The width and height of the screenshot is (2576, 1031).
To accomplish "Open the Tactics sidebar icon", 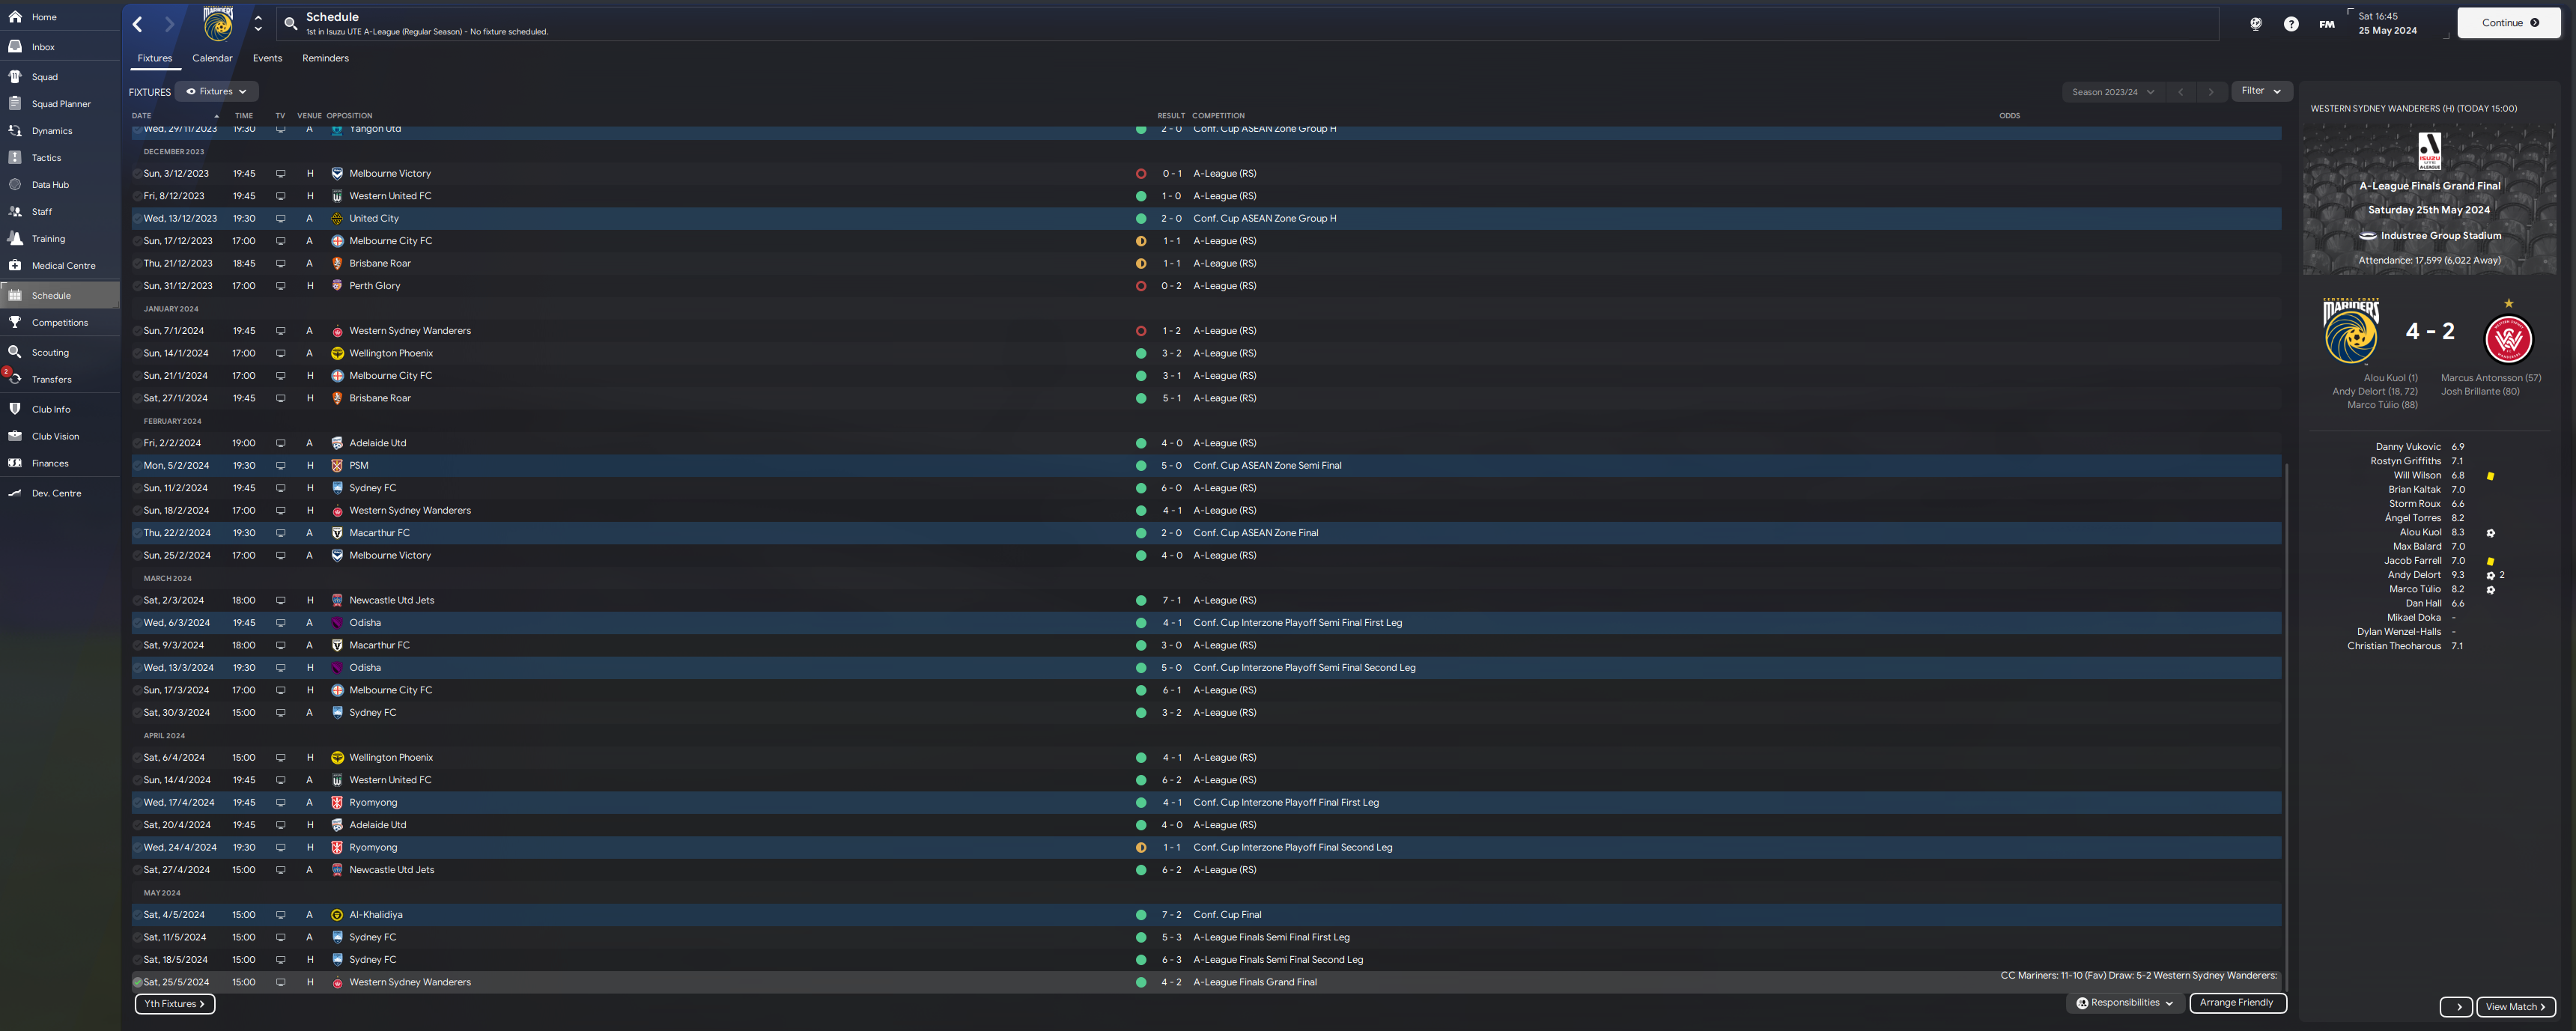I will coord(15,158).
